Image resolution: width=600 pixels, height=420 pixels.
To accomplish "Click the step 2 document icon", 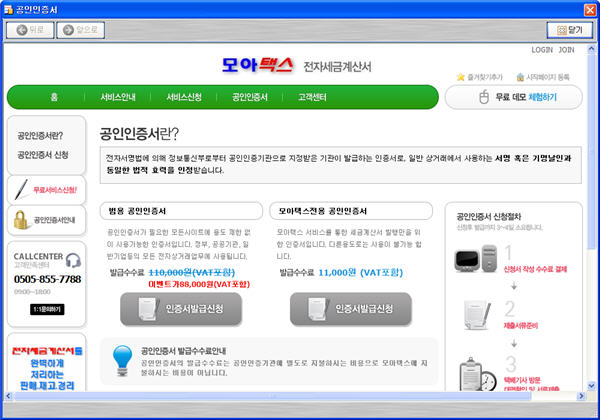I will point(478,315).
